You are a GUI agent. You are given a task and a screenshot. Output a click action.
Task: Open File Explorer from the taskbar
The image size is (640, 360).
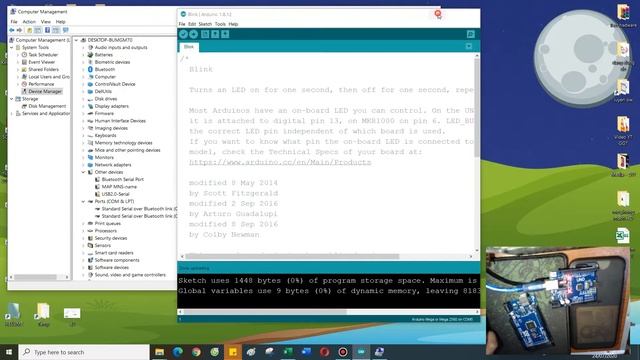click(159, 352)
